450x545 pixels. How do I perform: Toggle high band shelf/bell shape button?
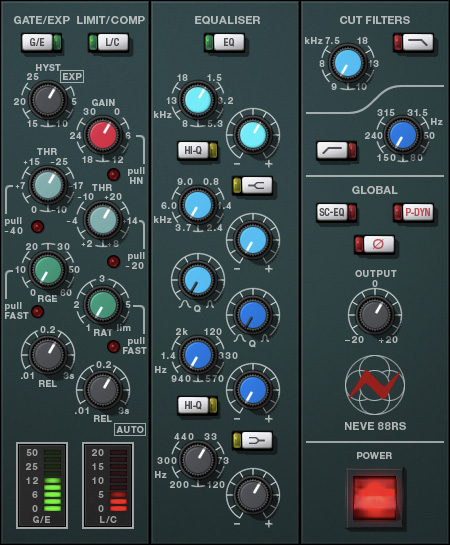(253, 185)
